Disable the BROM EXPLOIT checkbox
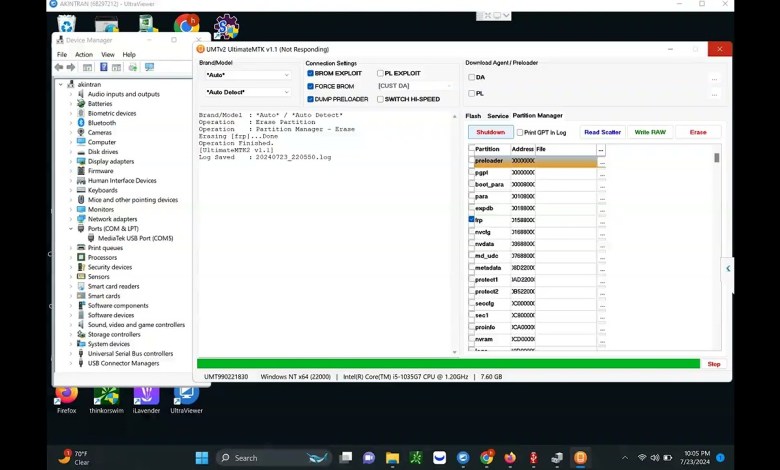The image size is (780, 470). coord(310,73)
